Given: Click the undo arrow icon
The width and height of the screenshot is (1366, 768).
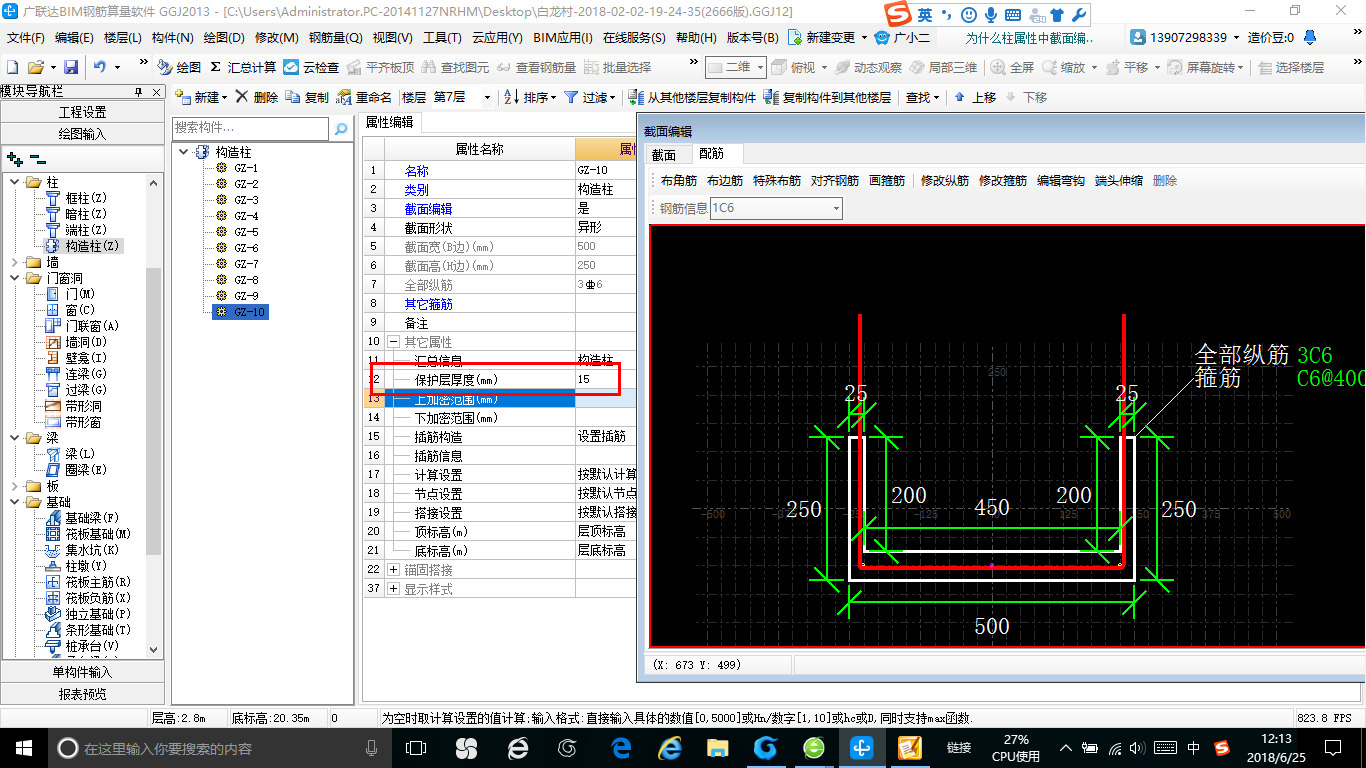Looking at the screenshot, I should pyautogui.click(x=100, y=67).
